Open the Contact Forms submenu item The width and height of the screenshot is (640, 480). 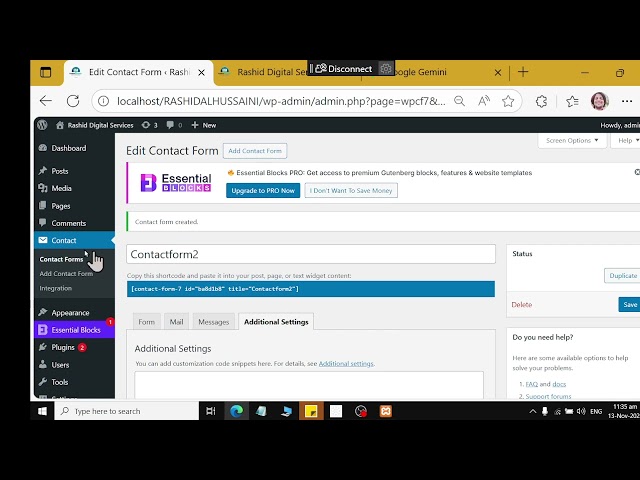point(61,259)
